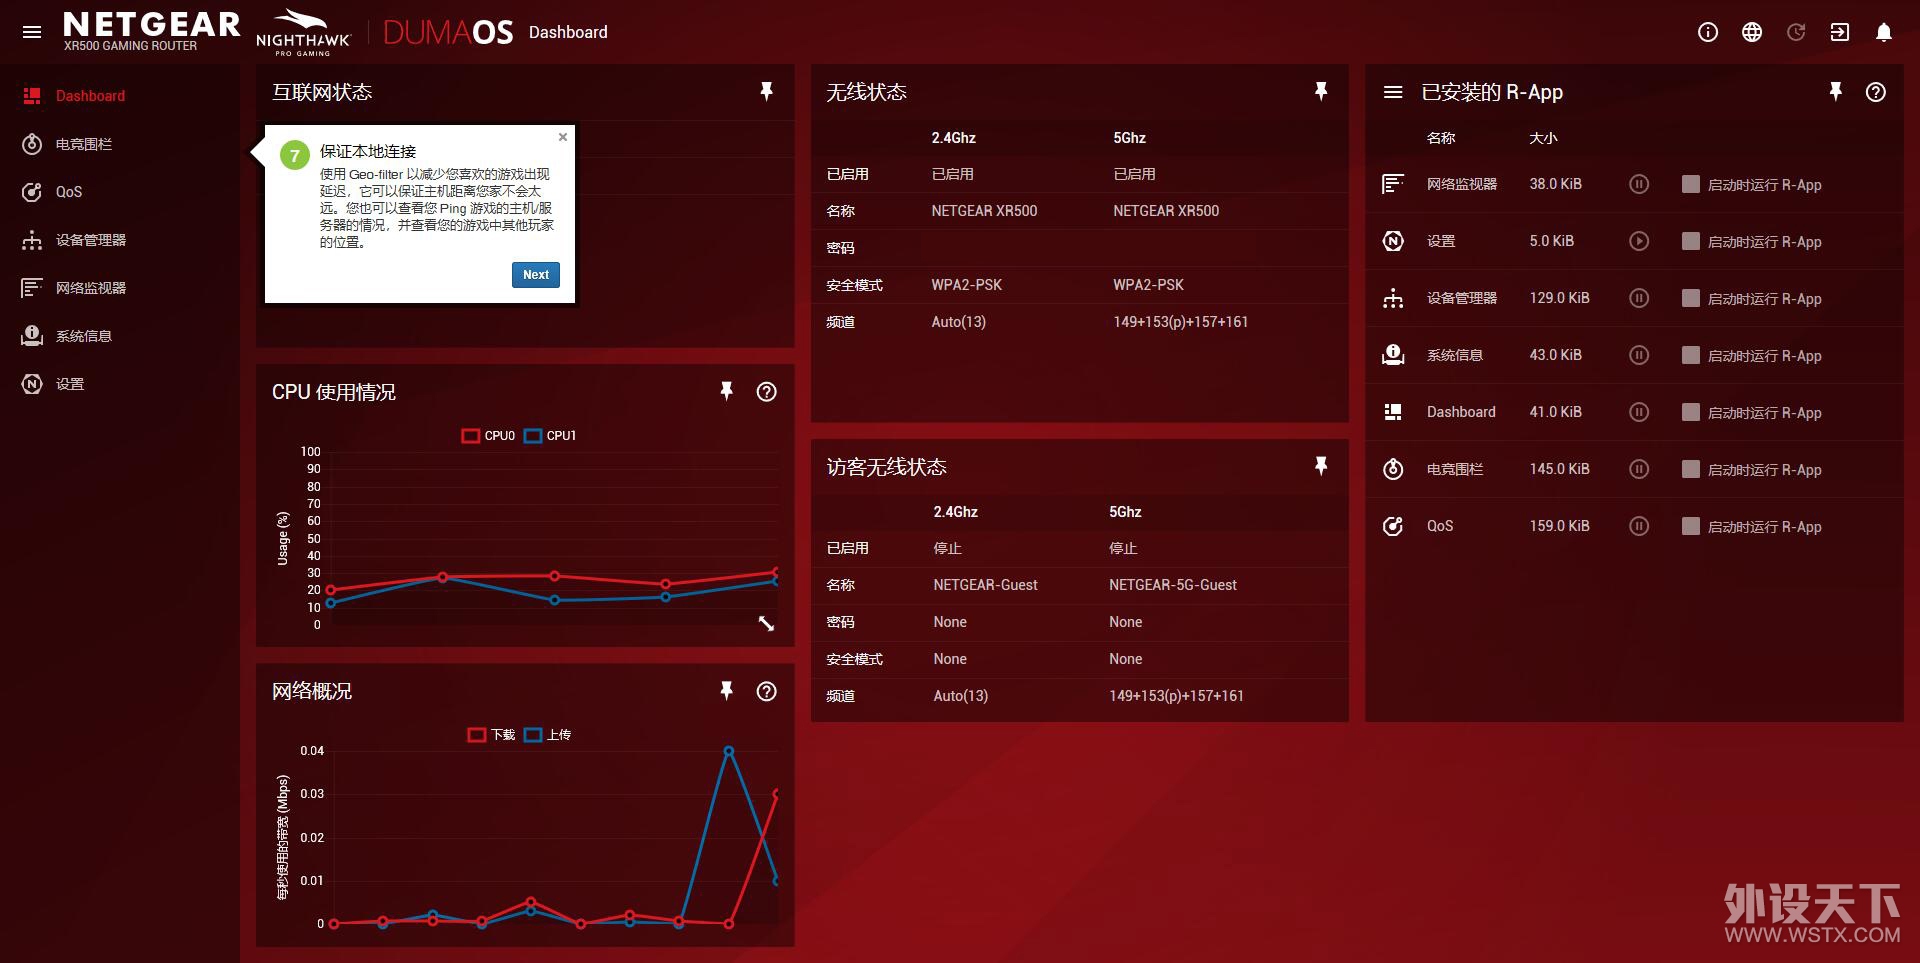The width and height of the screenshot is (1920, 963).
Task: Toggle run-on-startup for 网络监视器
Action: (x=1691, y=184)
